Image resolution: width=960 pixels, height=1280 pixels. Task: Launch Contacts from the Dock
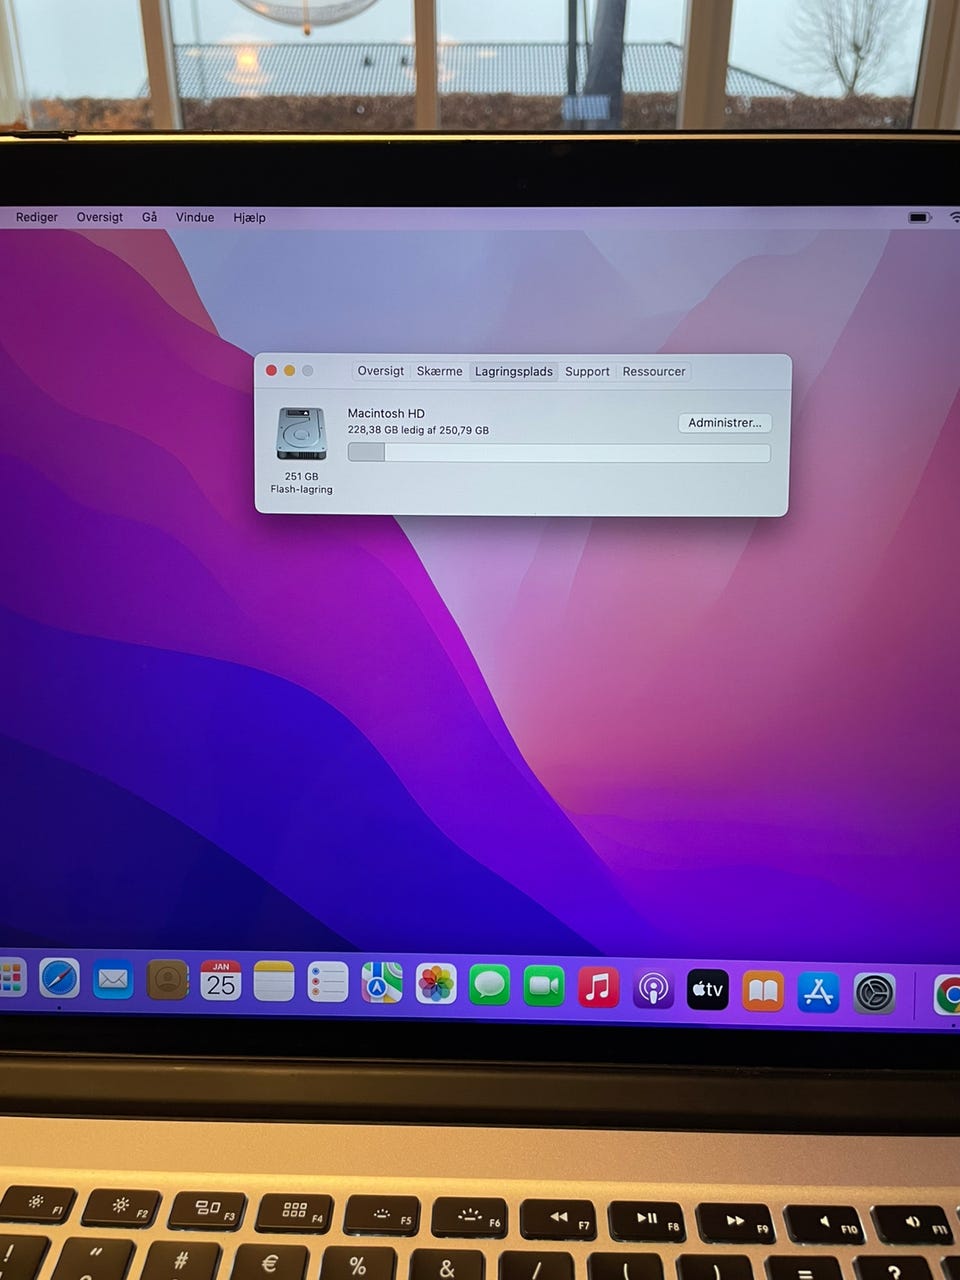pos(168,981)
